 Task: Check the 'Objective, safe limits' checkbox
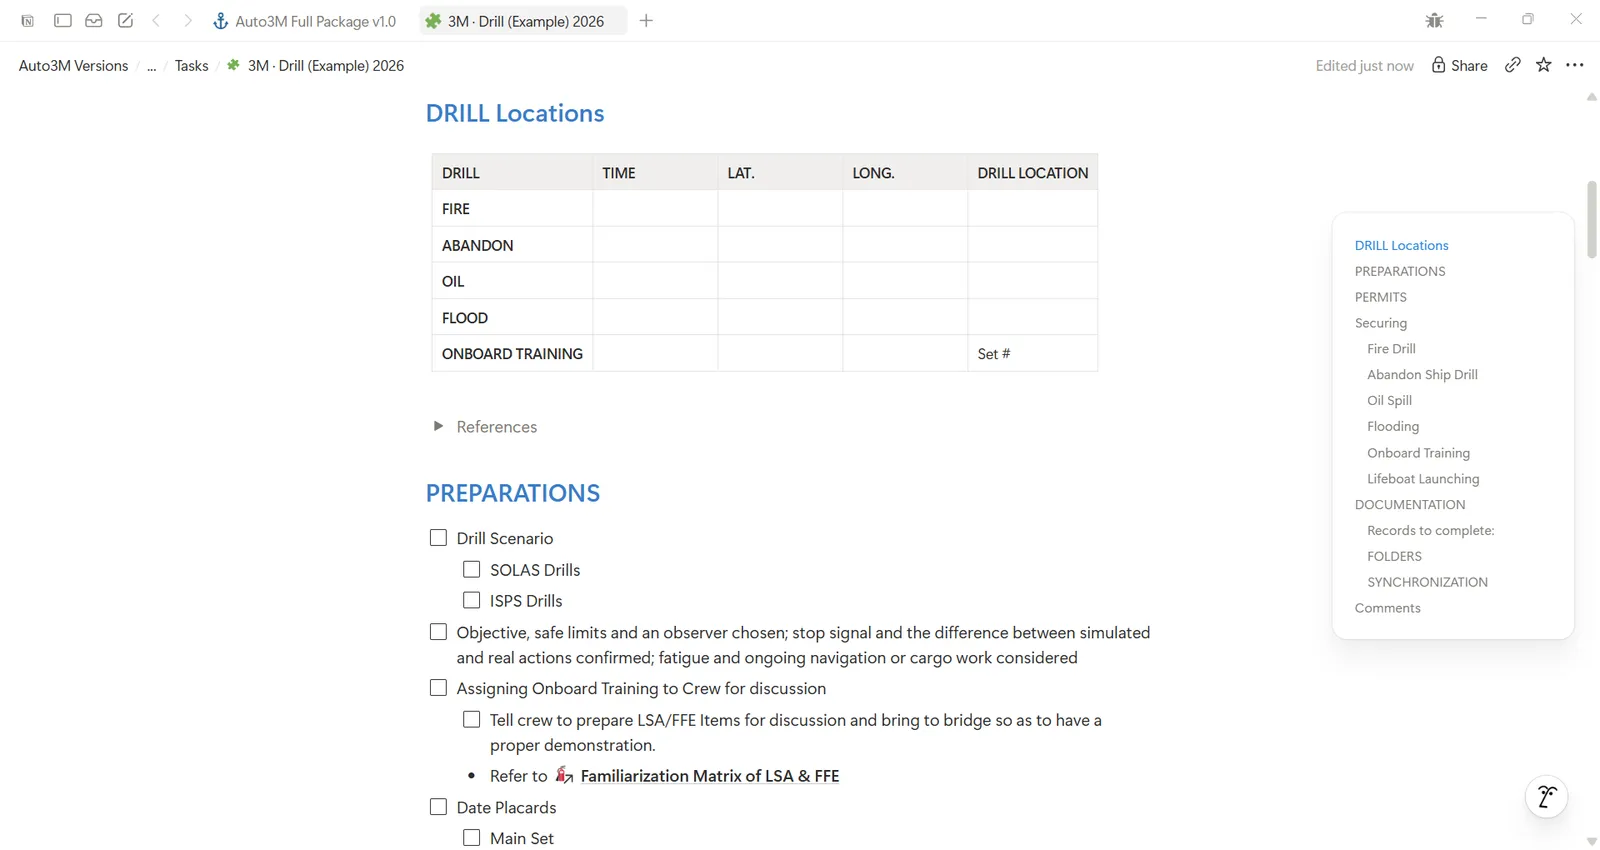tap(438, 632)
